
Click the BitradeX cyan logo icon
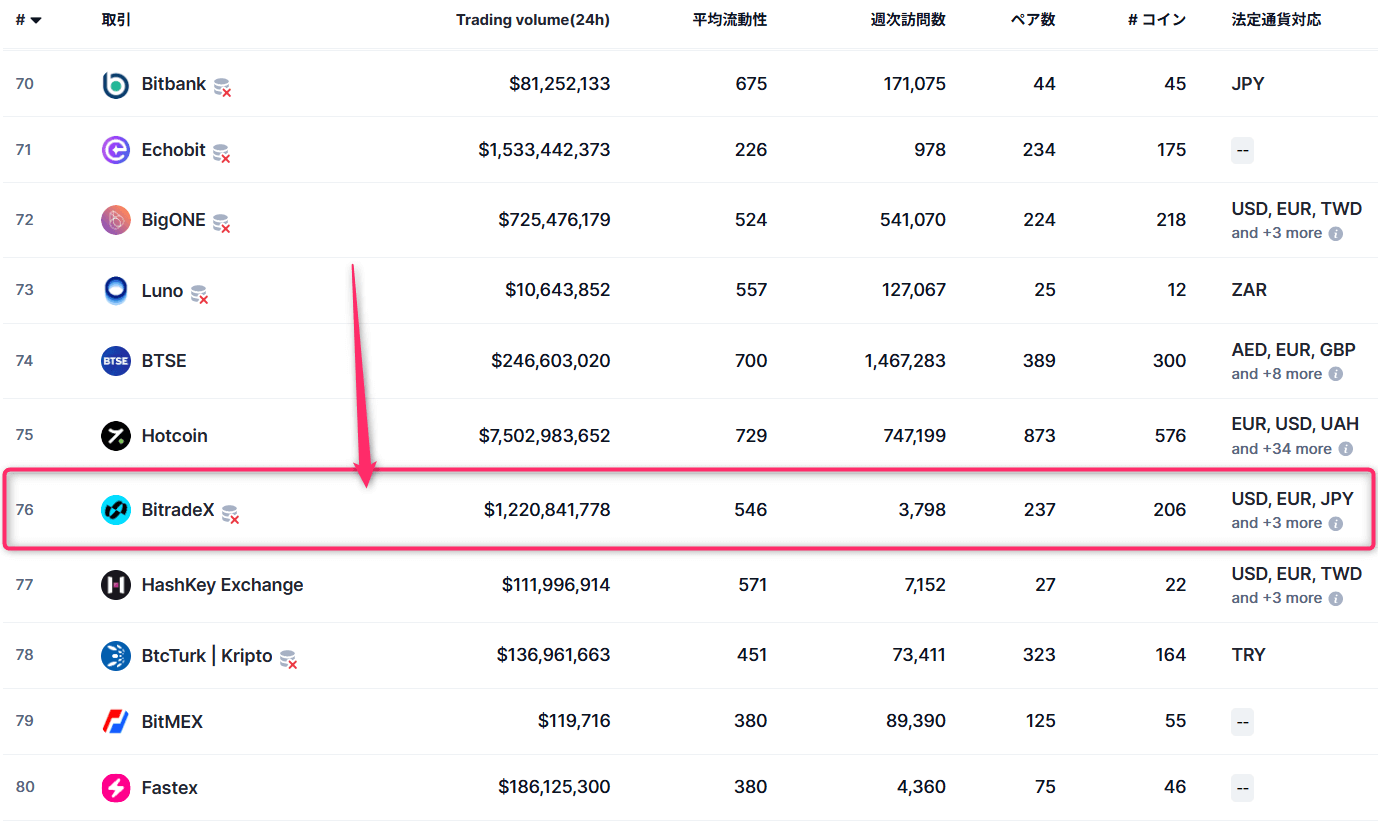116,510
